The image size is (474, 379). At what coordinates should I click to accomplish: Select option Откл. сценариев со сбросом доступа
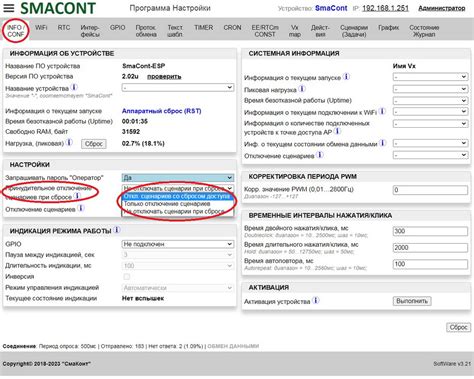click(x=178, y=196)
